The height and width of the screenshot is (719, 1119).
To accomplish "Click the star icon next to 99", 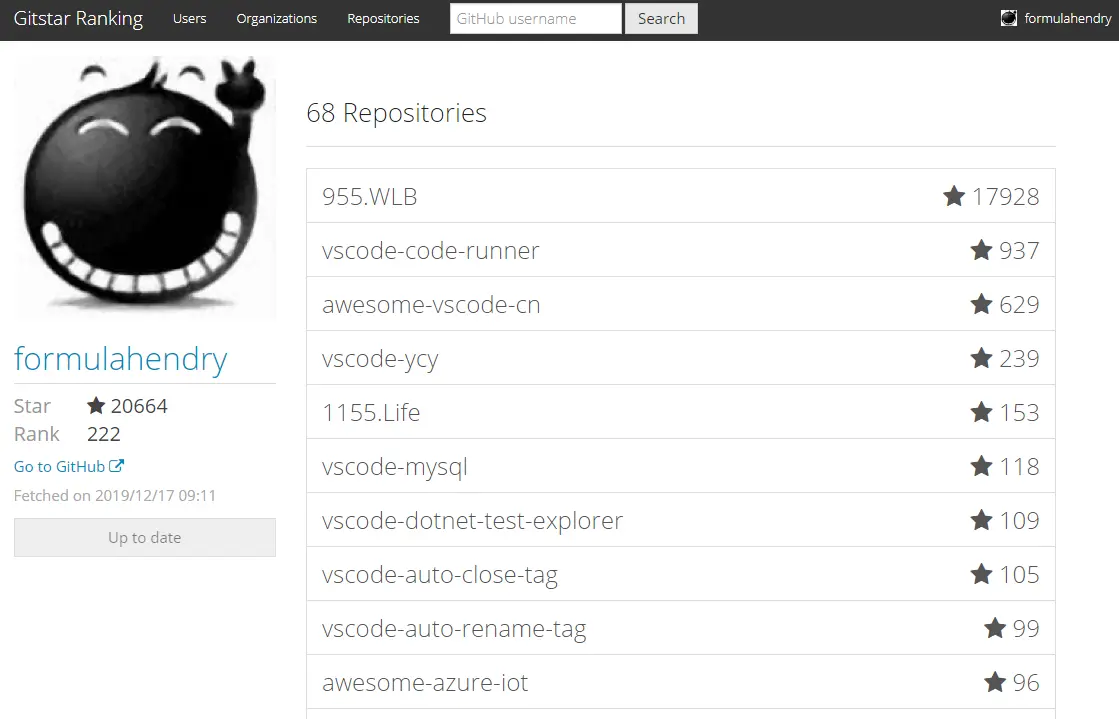I will [995, 628].
